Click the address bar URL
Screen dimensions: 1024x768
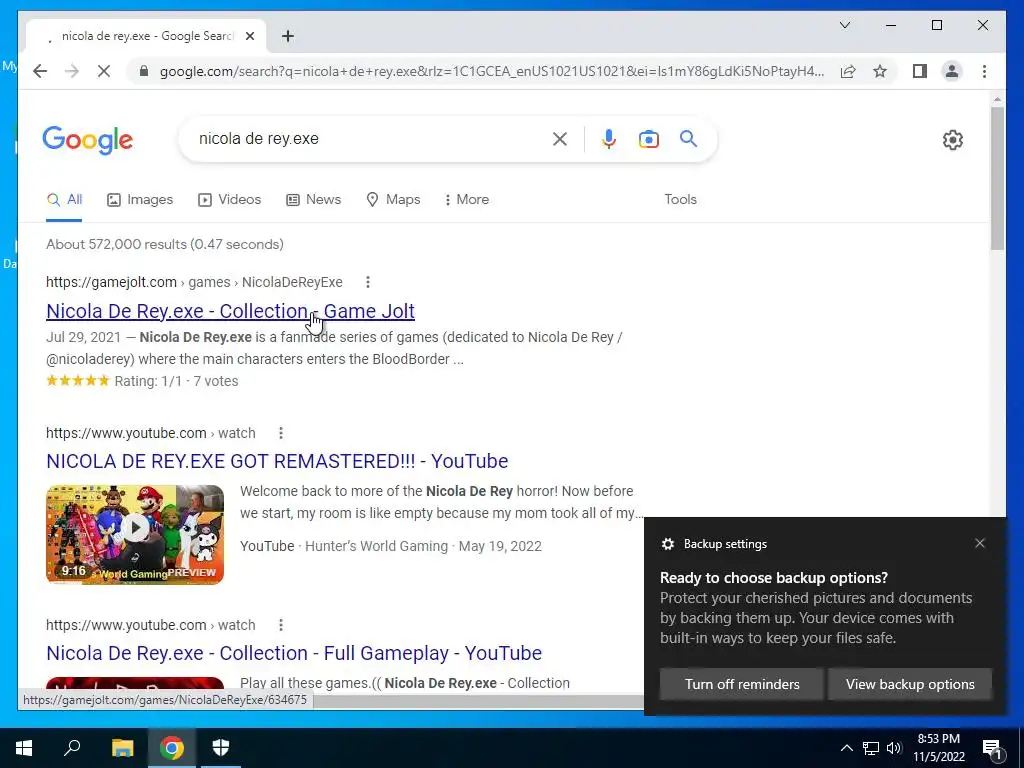[x=492, y=71]
